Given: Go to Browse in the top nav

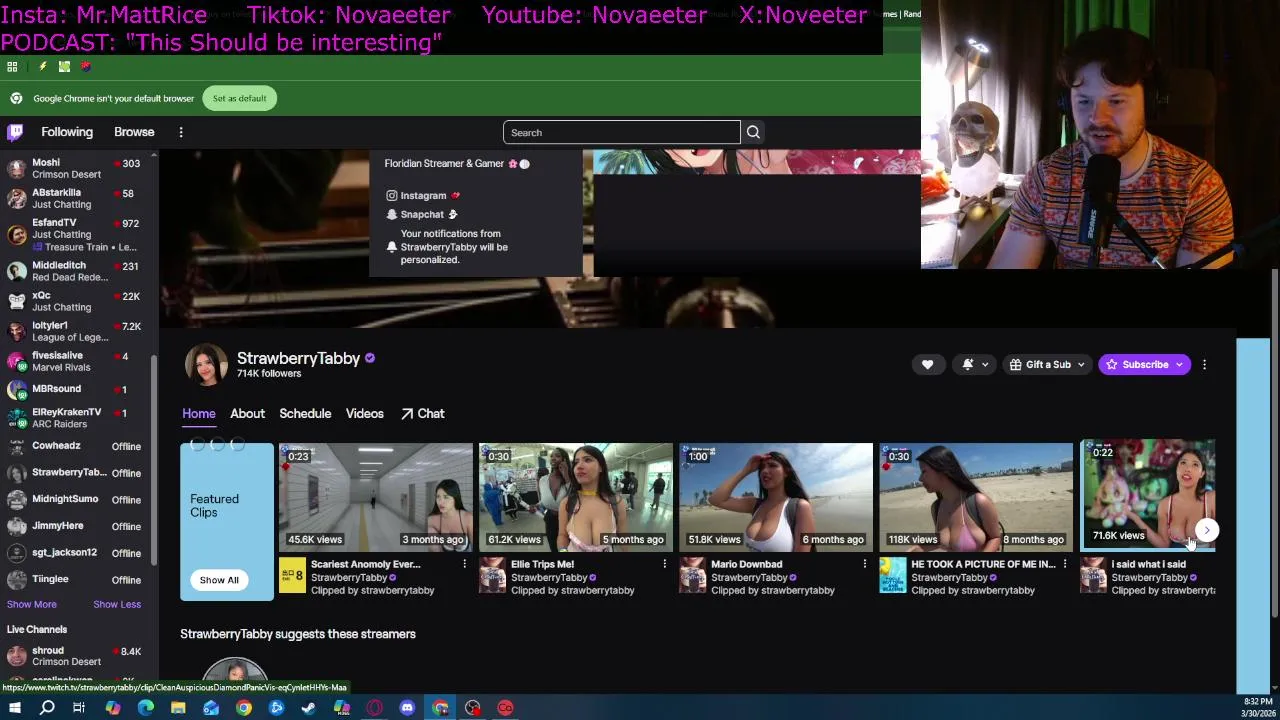Looking at the screenshot, I should (x=134, y=132).
